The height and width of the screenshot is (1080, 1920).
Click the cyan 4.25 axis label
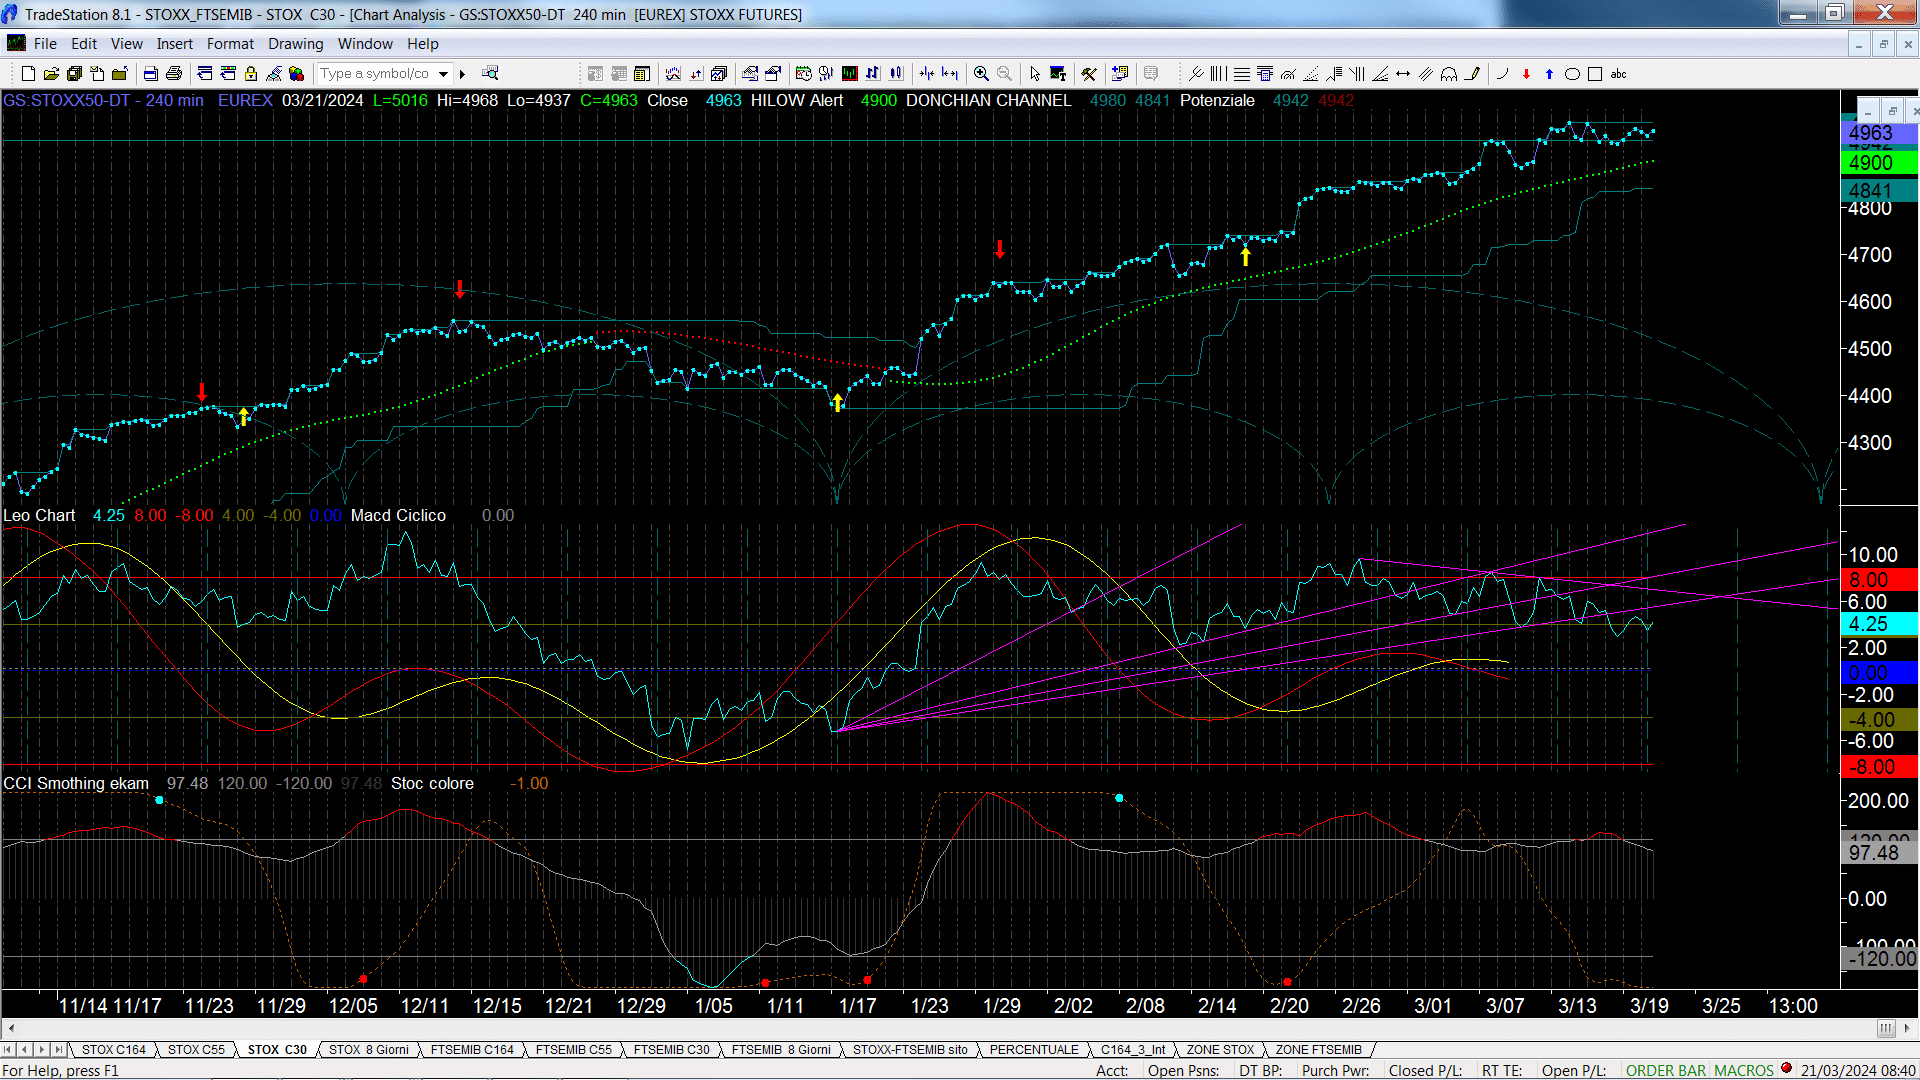1878,624
